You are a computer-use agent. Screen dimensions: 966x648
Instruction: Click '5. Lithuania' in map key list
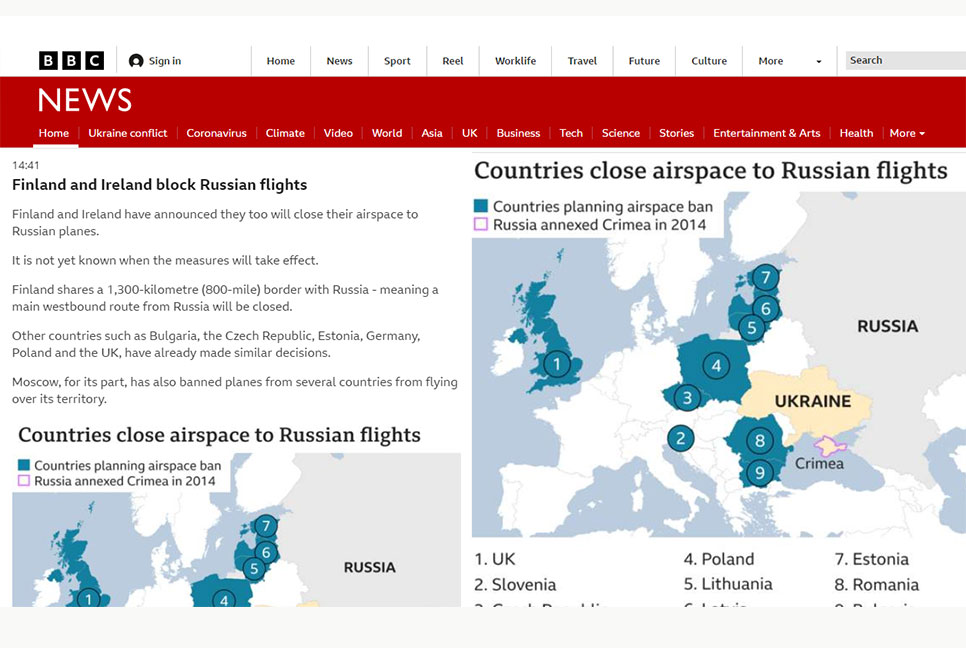728,584
